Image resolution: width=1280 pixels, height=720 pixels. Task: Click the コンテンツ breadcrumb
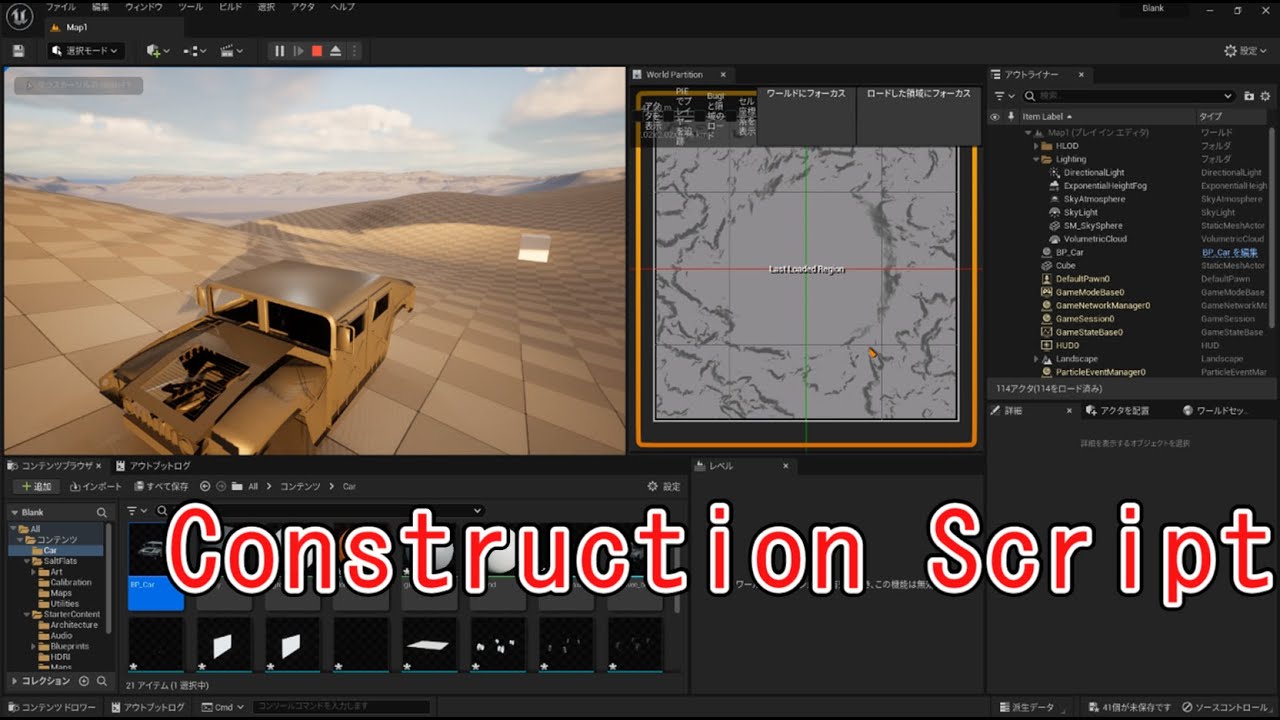point(300,486)
